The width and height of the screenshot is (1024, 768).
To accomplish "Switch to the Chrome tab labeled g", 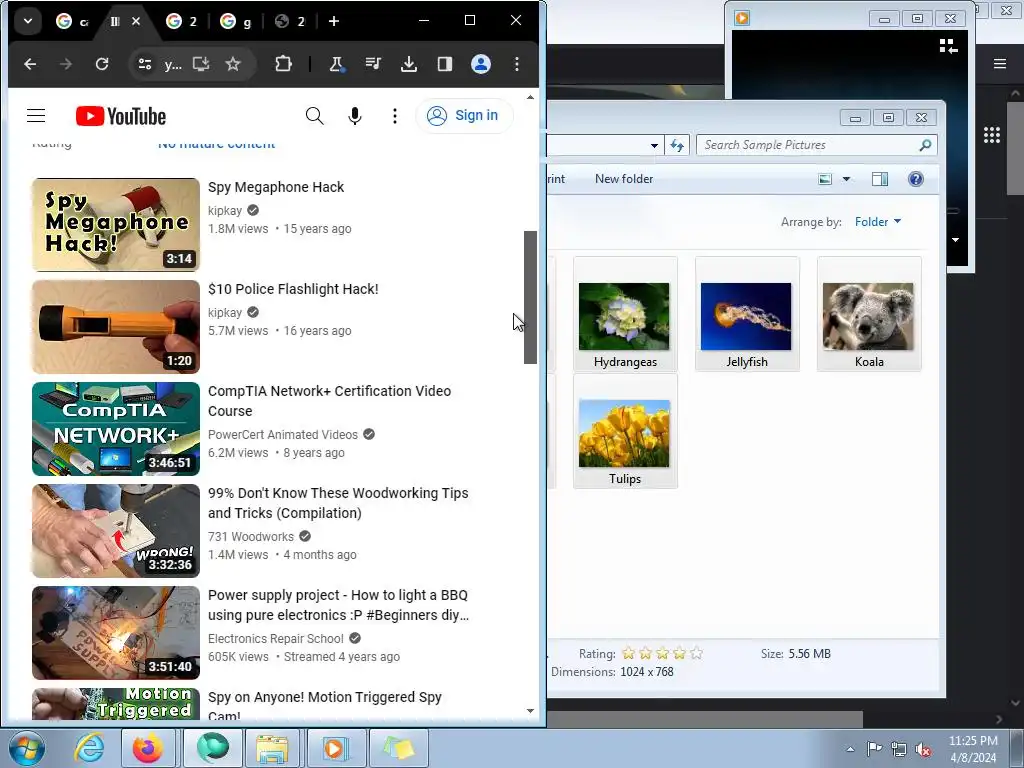I will point(236,22).
